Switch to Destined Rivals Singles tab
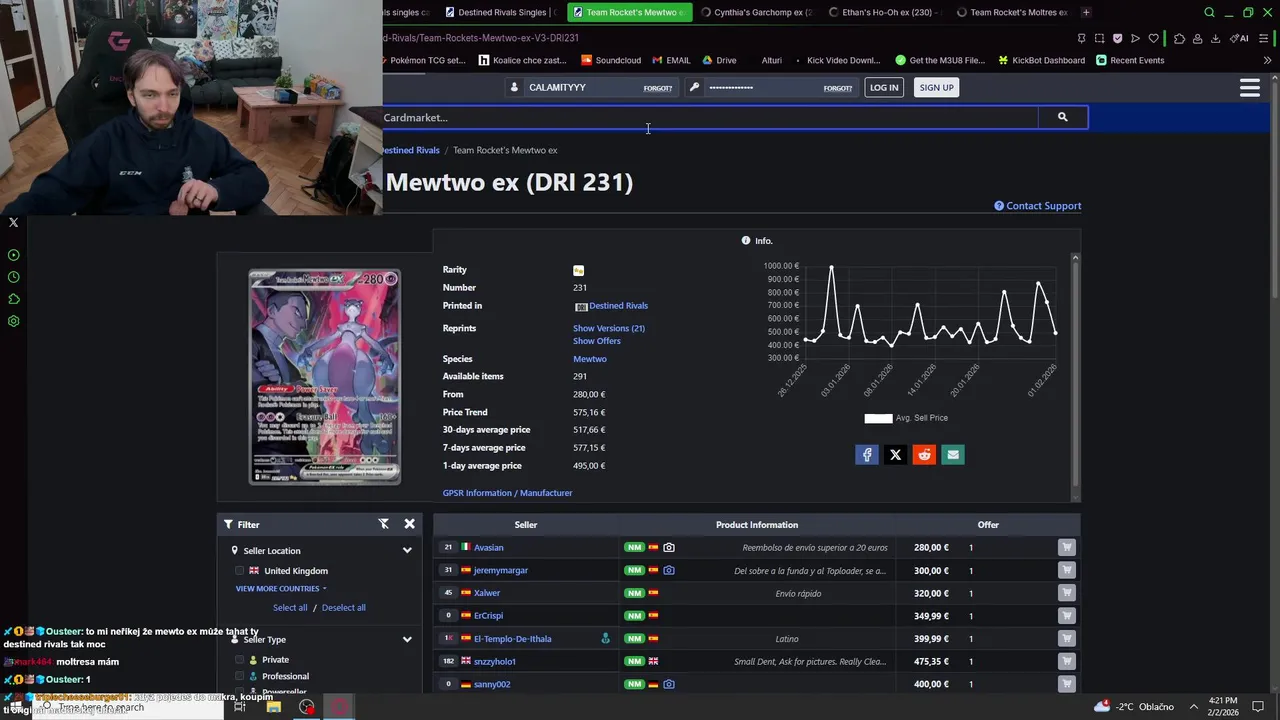 [x=500, y=13]
